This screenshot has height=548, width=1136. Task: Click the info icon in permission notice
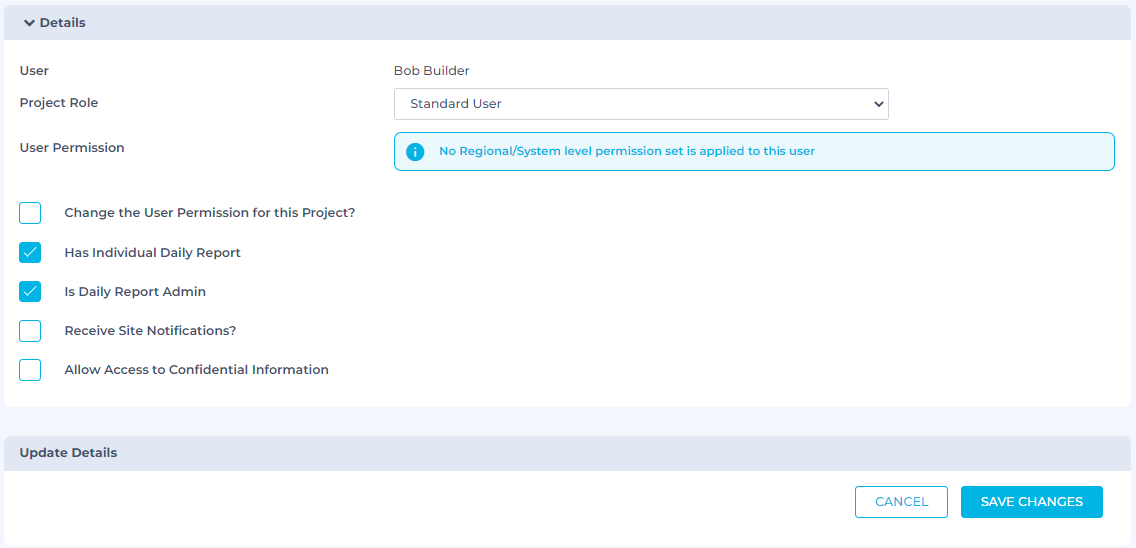click(415, 152)
